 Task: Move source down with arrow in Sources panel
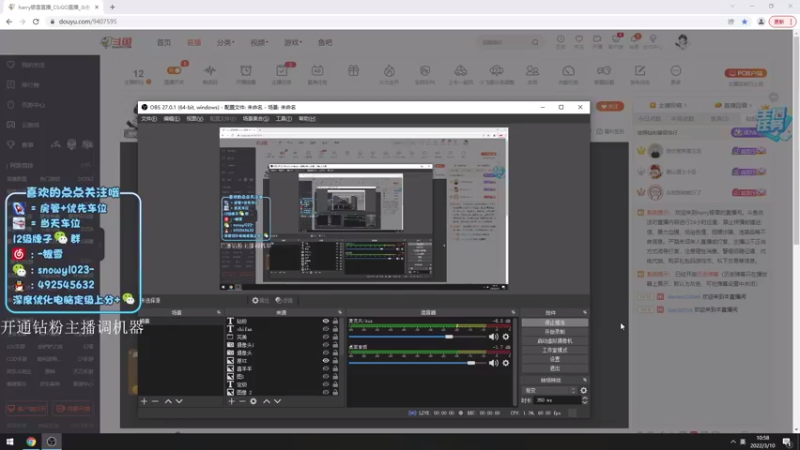[x=278, y=402]
